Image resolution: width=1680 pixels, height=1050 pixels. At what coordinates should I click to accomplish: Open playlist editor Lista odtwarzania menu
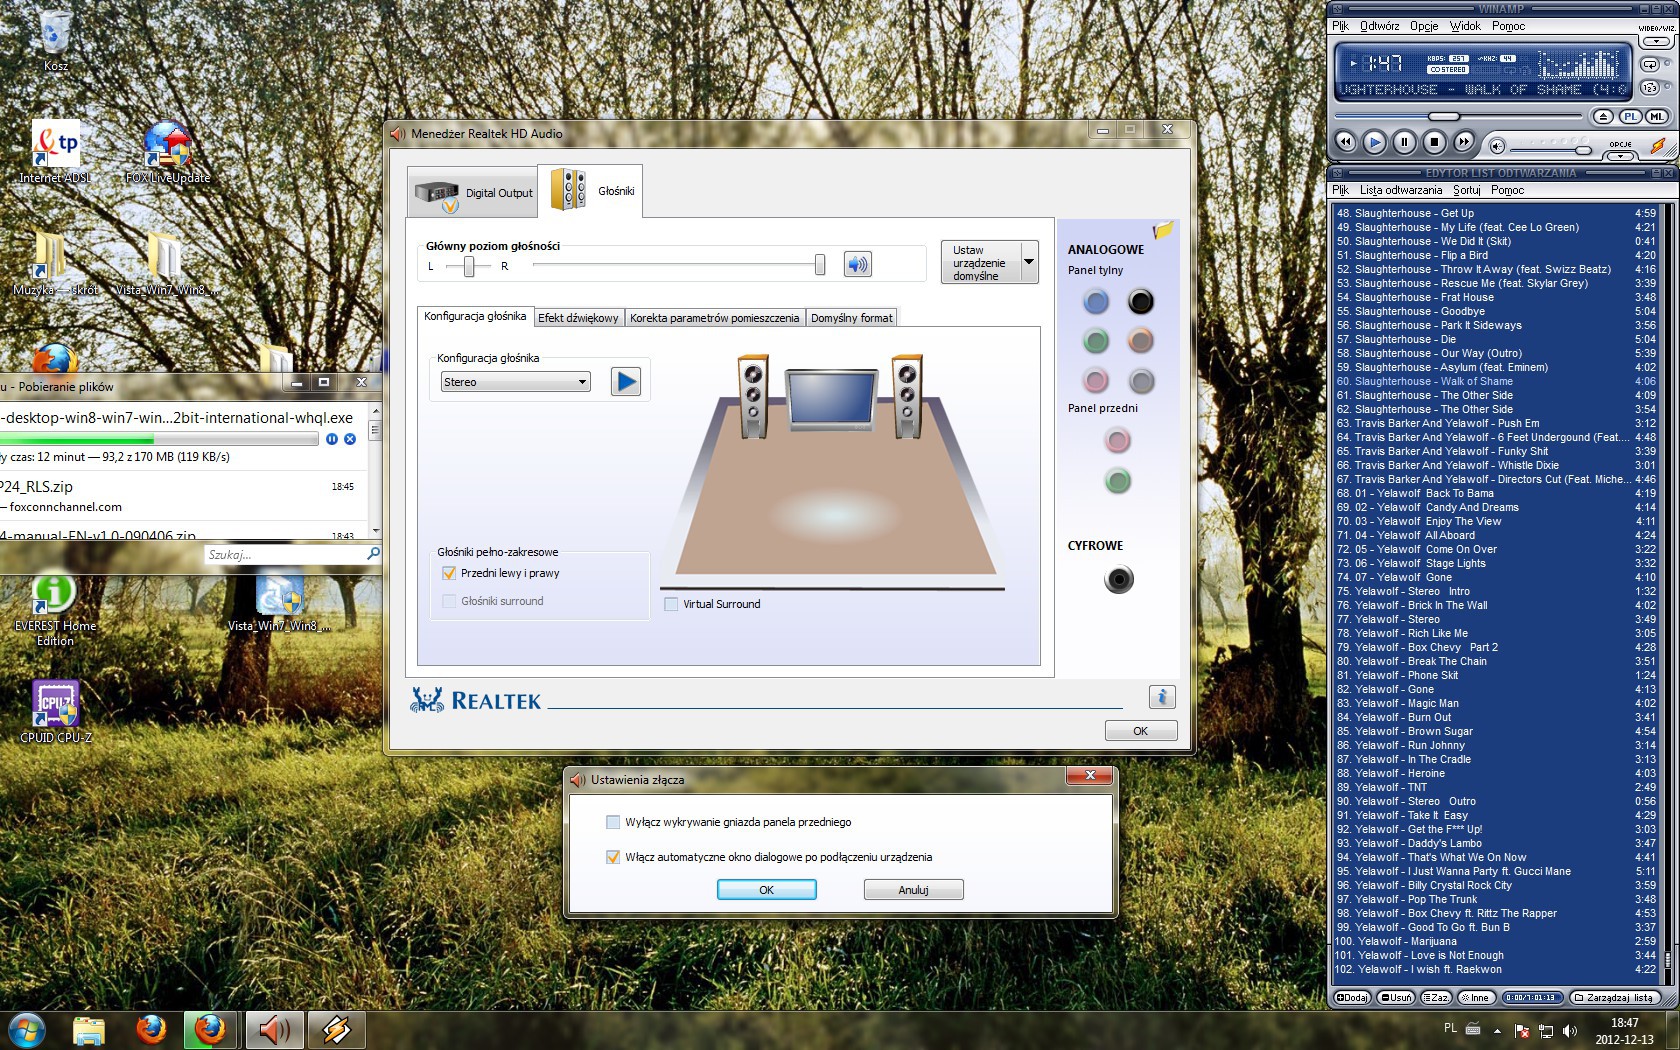[1400, 190]
